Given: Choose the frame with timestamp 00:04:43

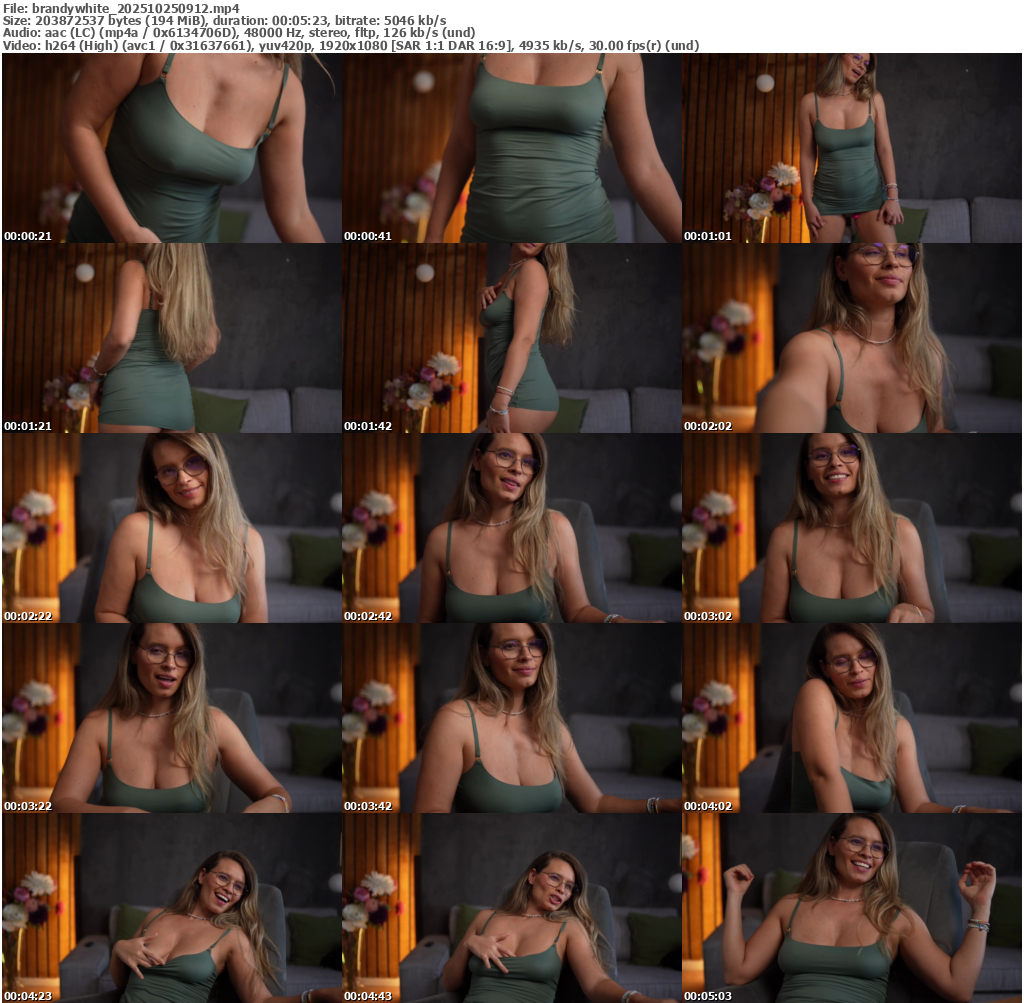Looking at the screenshot, I should point(512,908).
